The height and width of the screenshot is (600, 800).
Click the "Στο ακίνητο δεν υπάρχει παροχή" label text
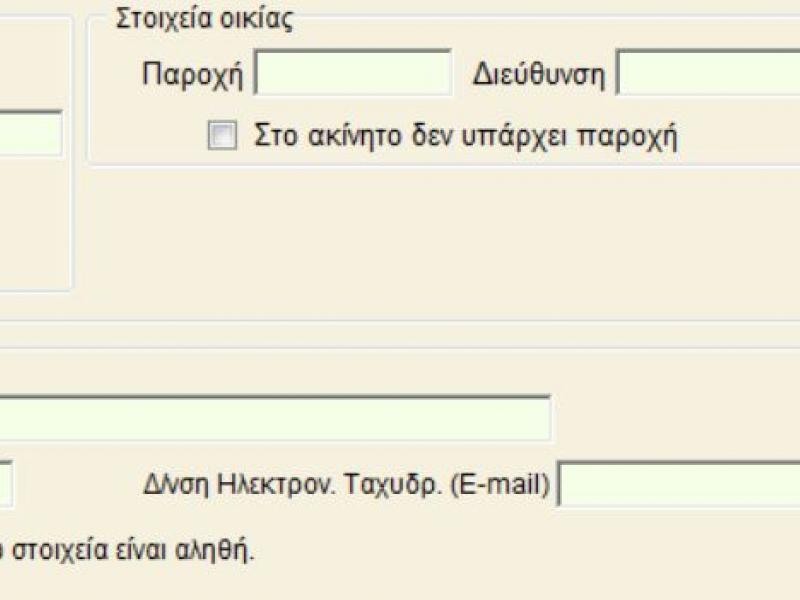[465, 136]
